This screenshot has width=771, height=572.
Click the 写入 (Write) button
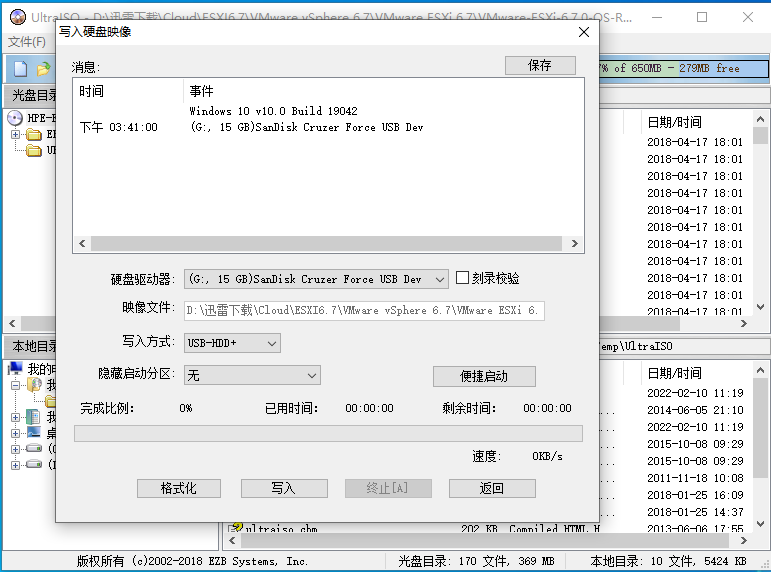tap(284, 488)
